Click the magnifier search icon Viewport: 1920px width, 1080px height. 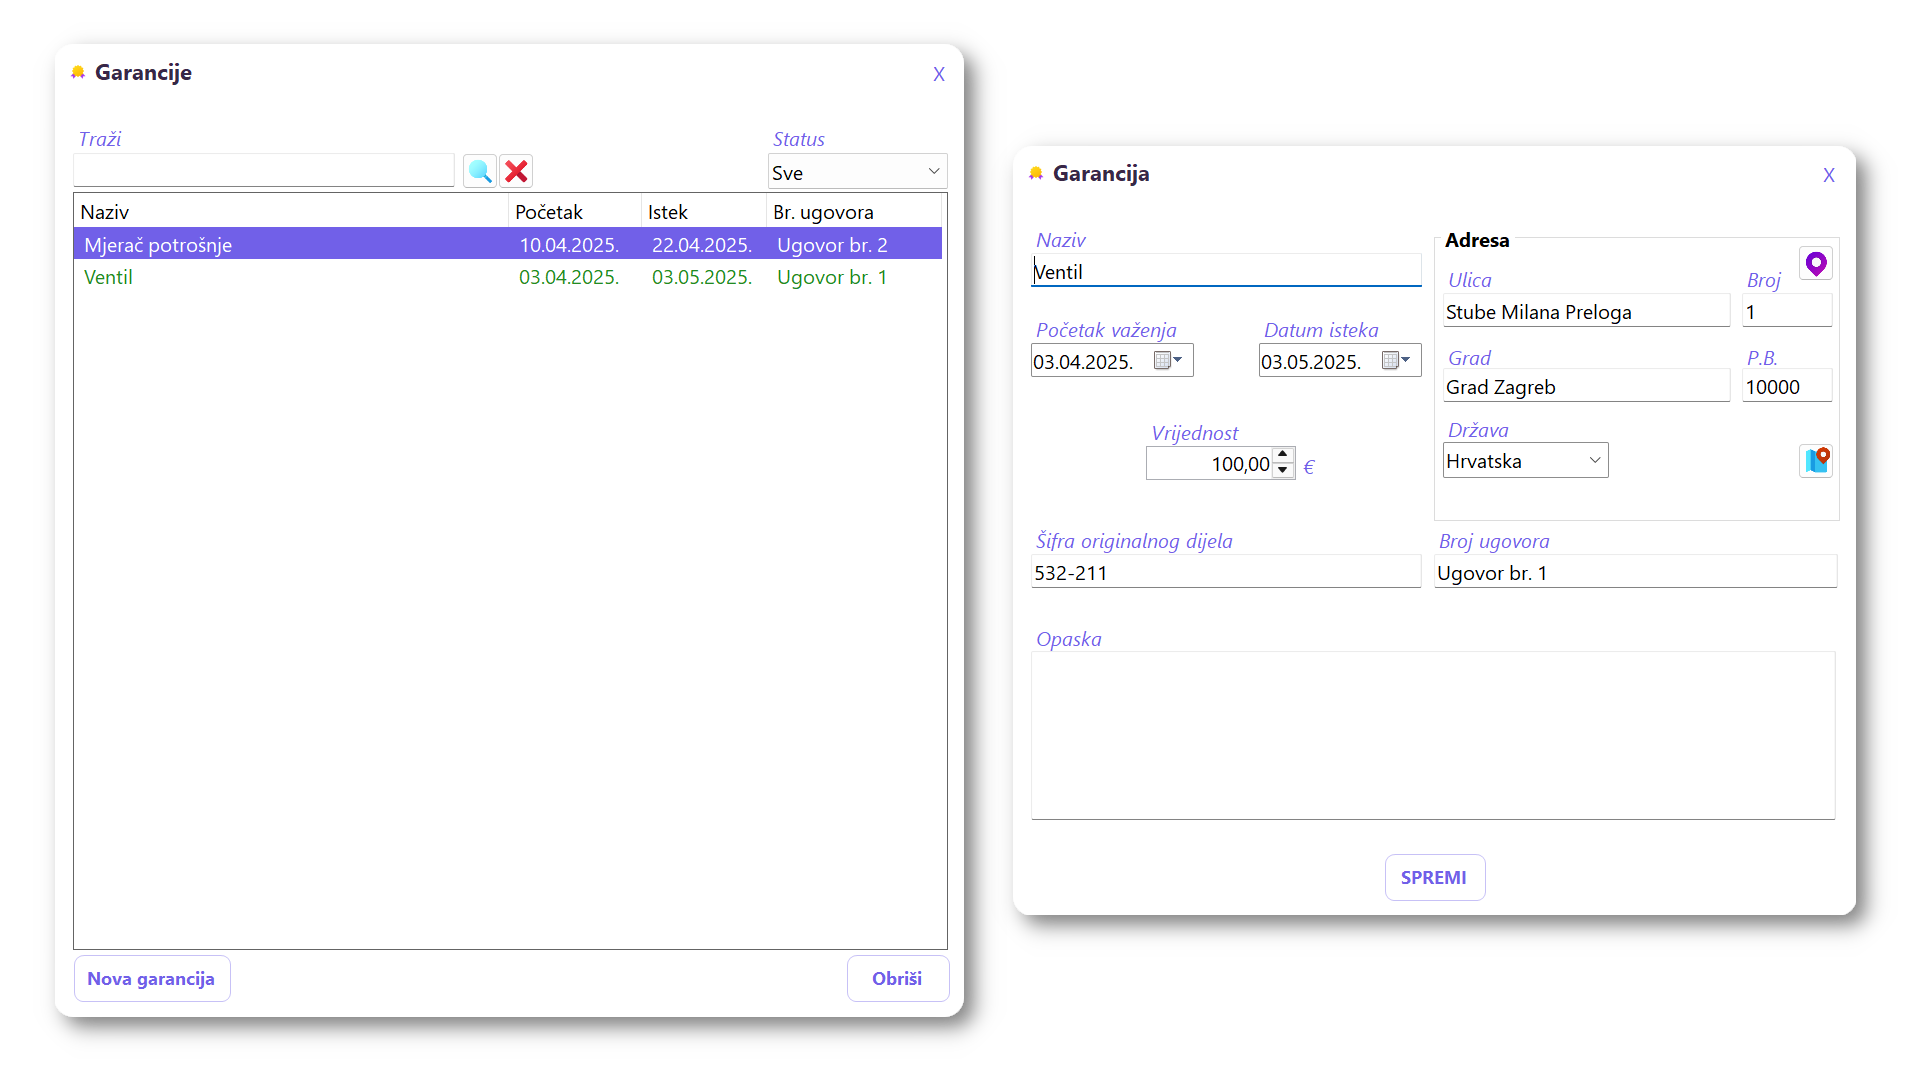(480, 171)
